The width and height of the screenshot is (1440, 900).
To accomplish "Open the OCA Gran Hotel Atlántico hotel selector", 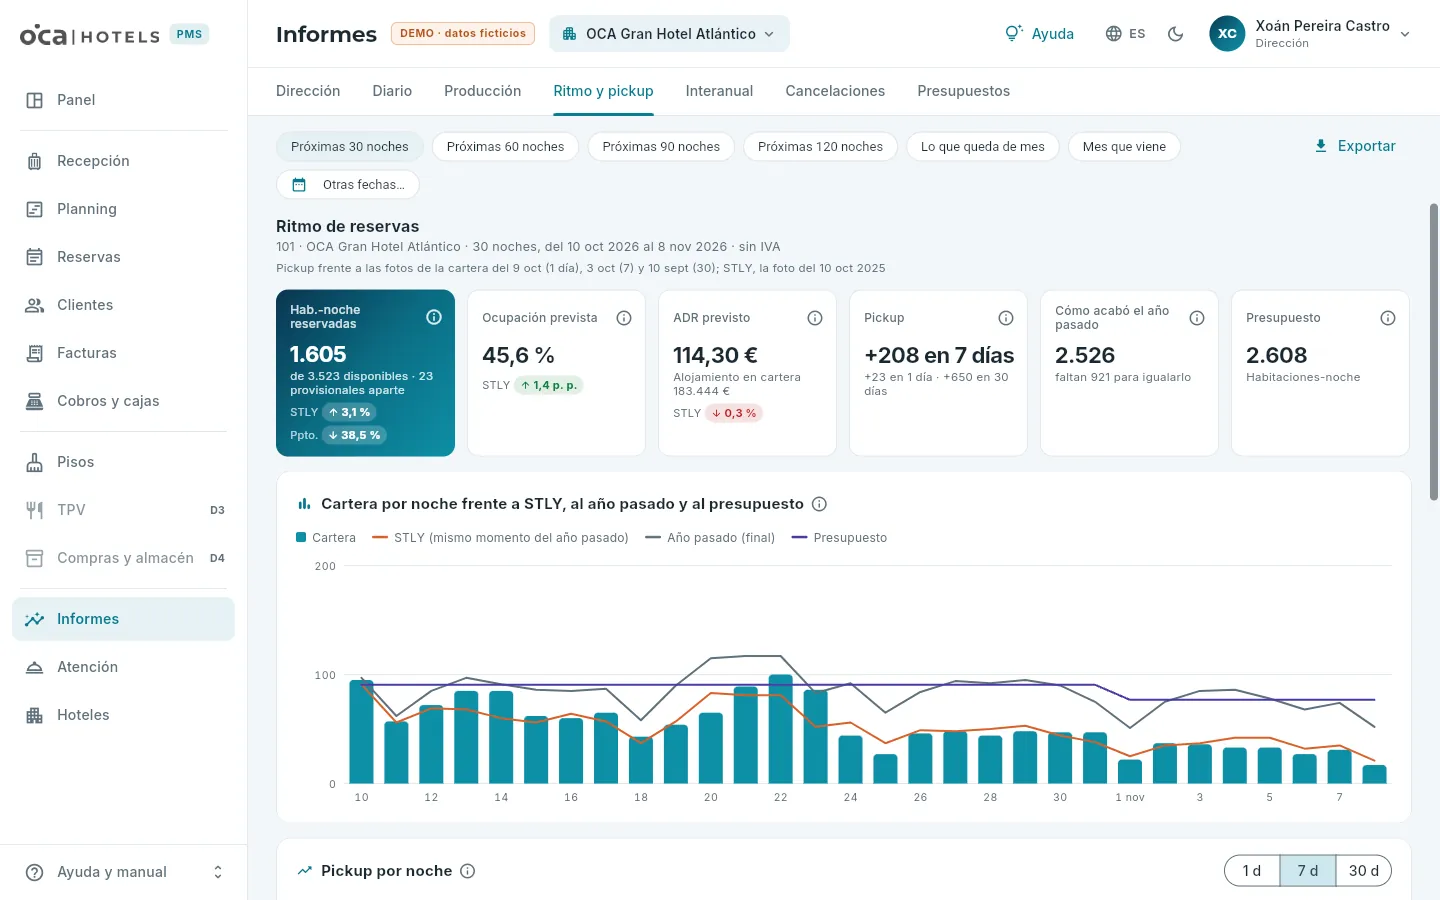I will tap(669, 34).
